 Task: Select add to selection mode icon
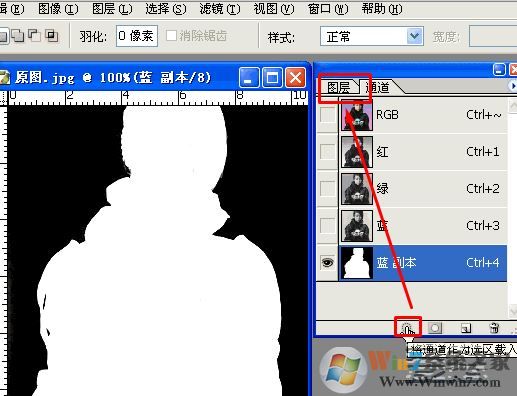(18, 36)
